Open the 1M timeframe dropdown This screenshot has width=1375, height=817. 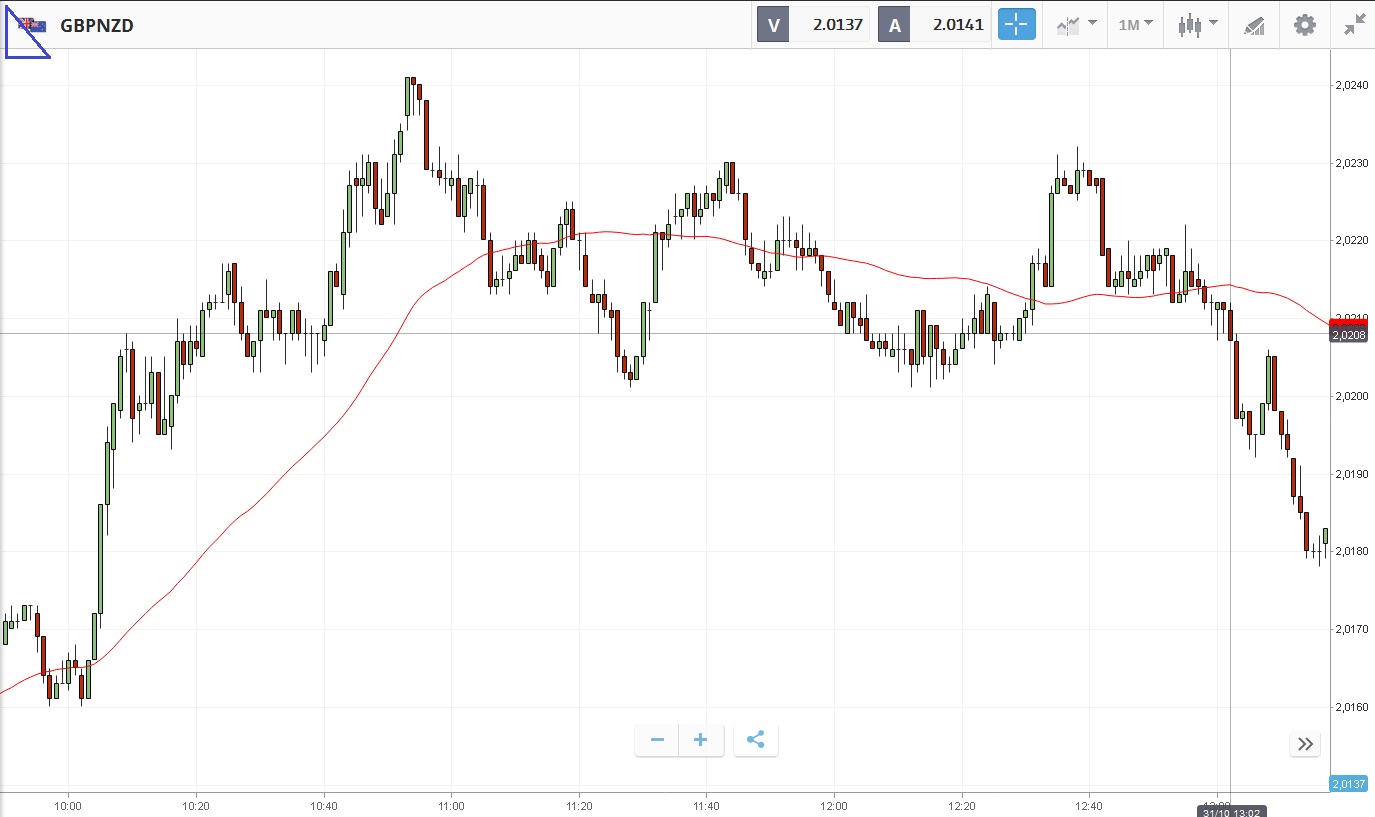tap(1135, 25)
